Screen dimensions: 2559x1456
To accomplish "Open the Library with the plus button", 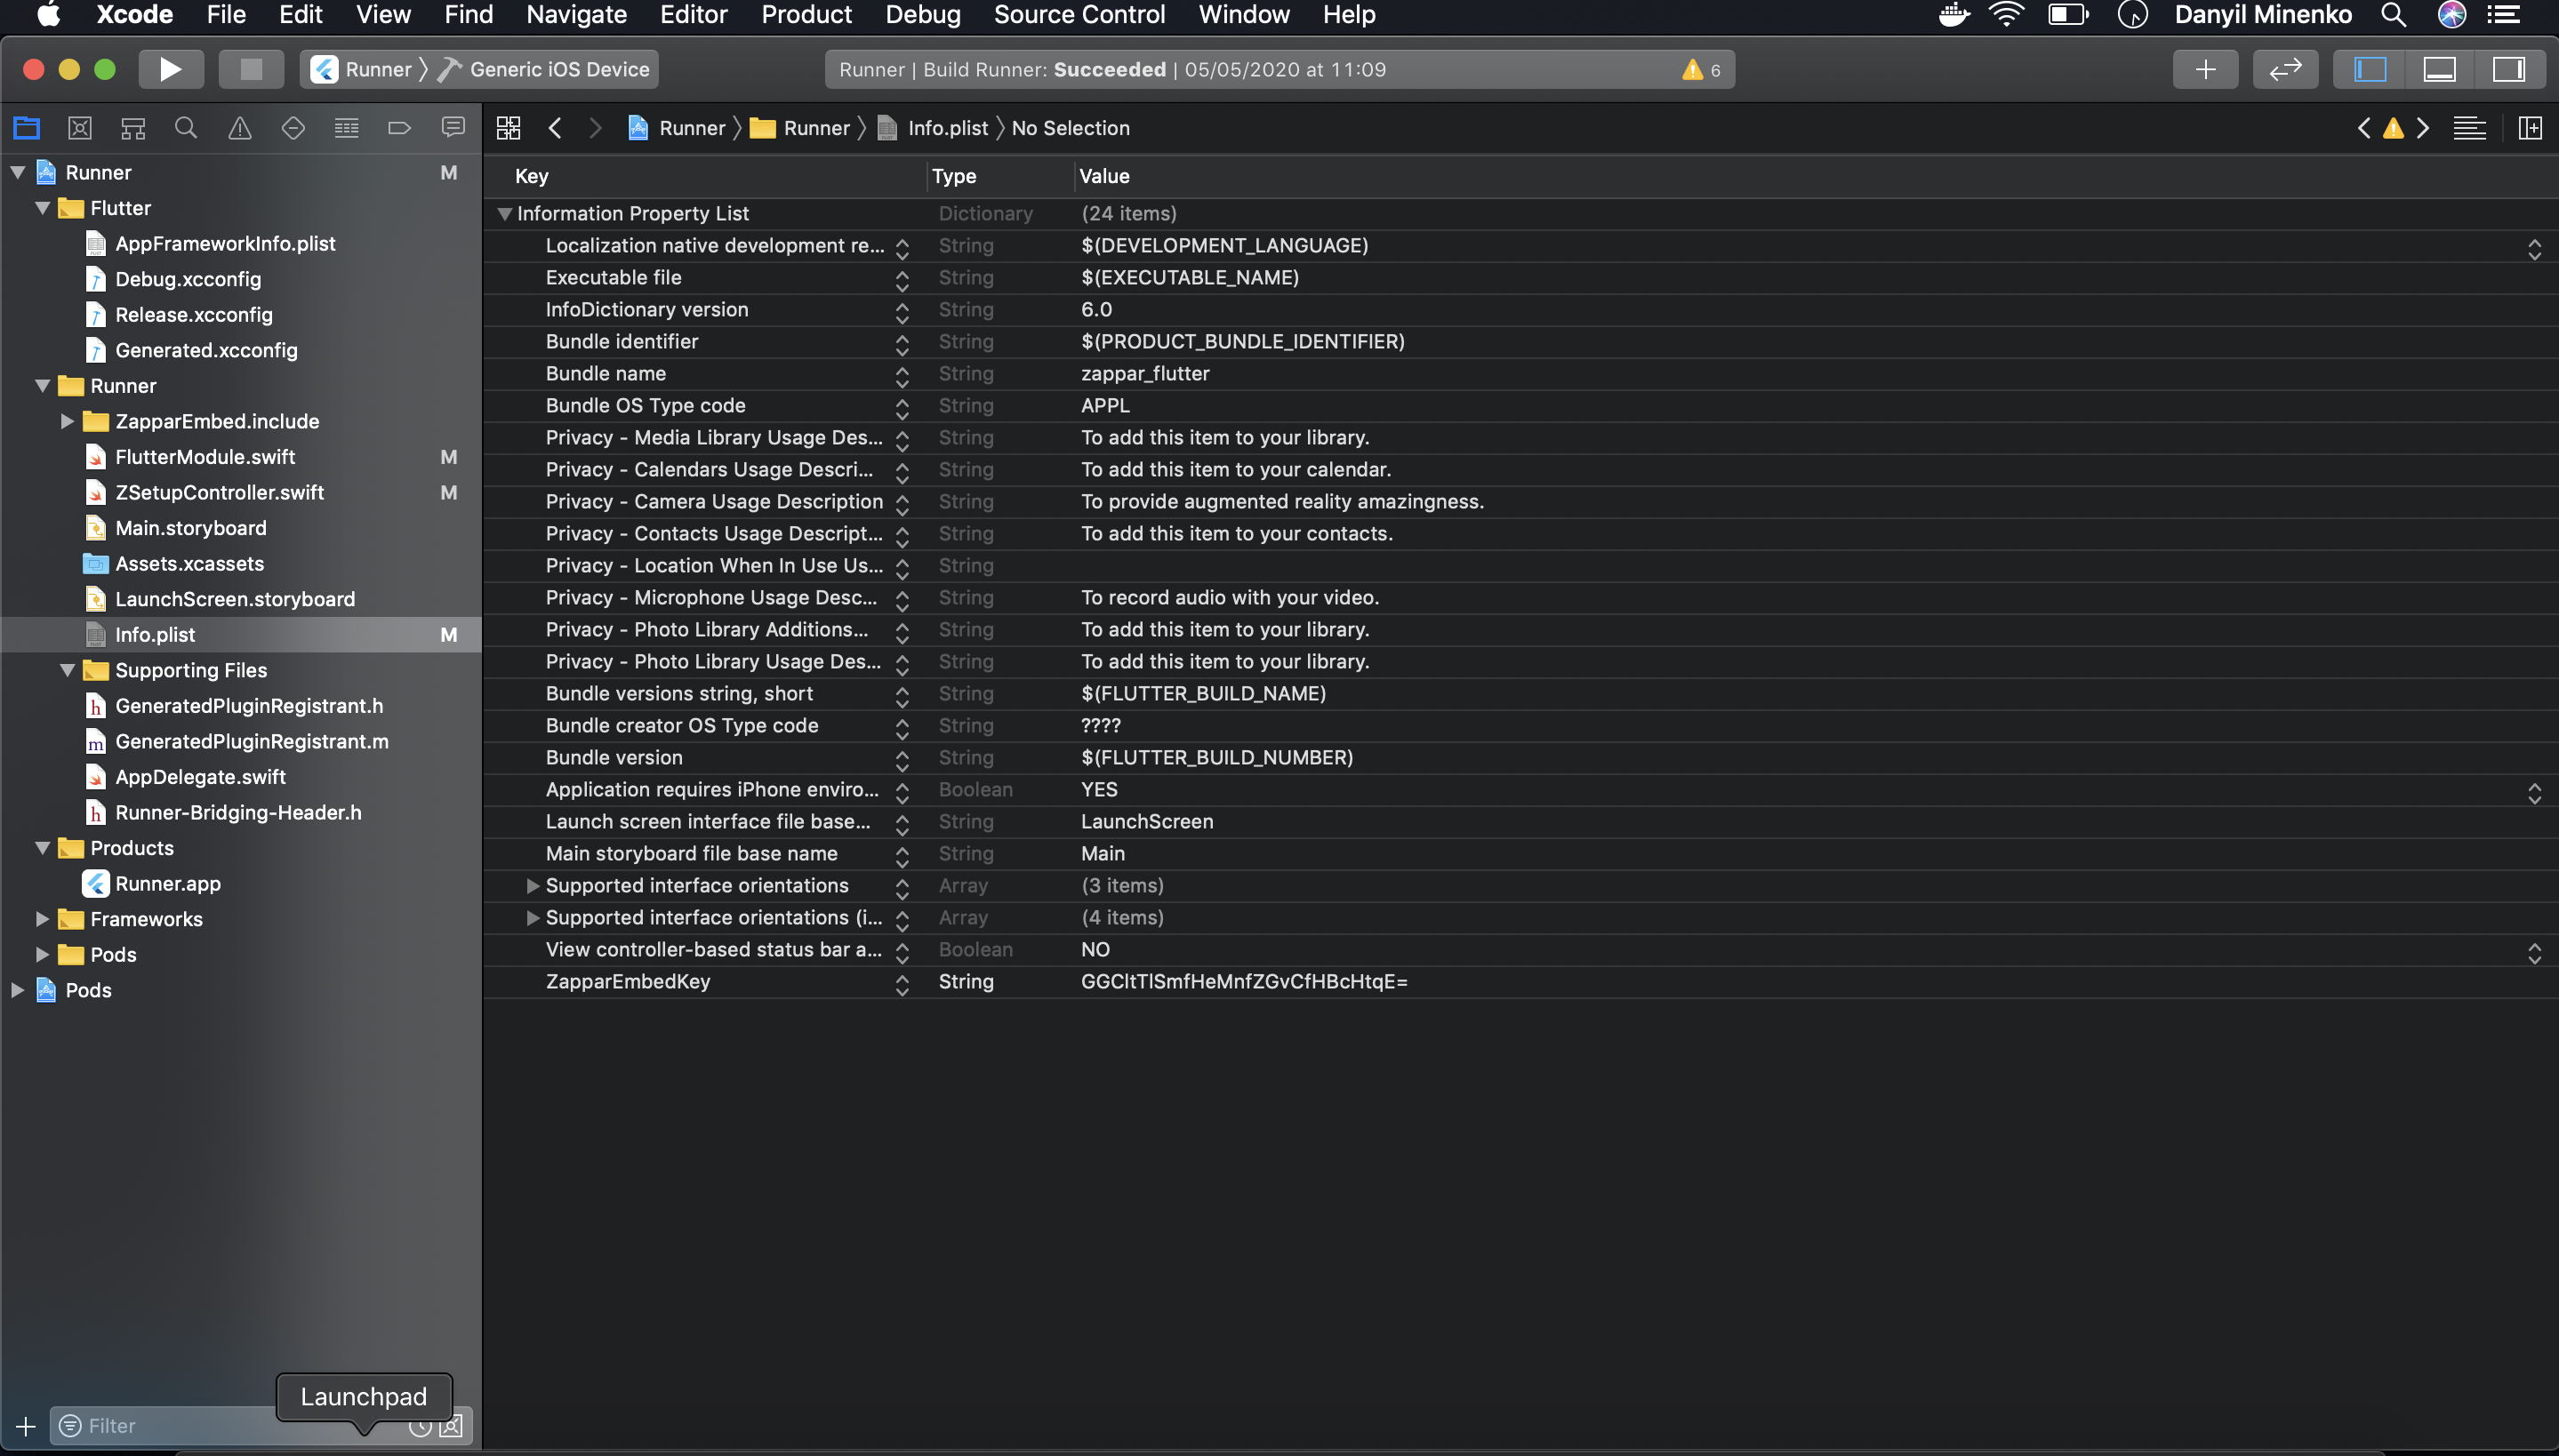I will point(2205,69).
